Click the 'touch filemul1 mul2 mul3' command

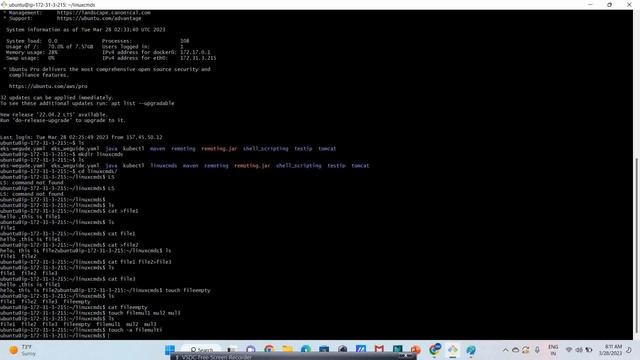pos(144,313)
